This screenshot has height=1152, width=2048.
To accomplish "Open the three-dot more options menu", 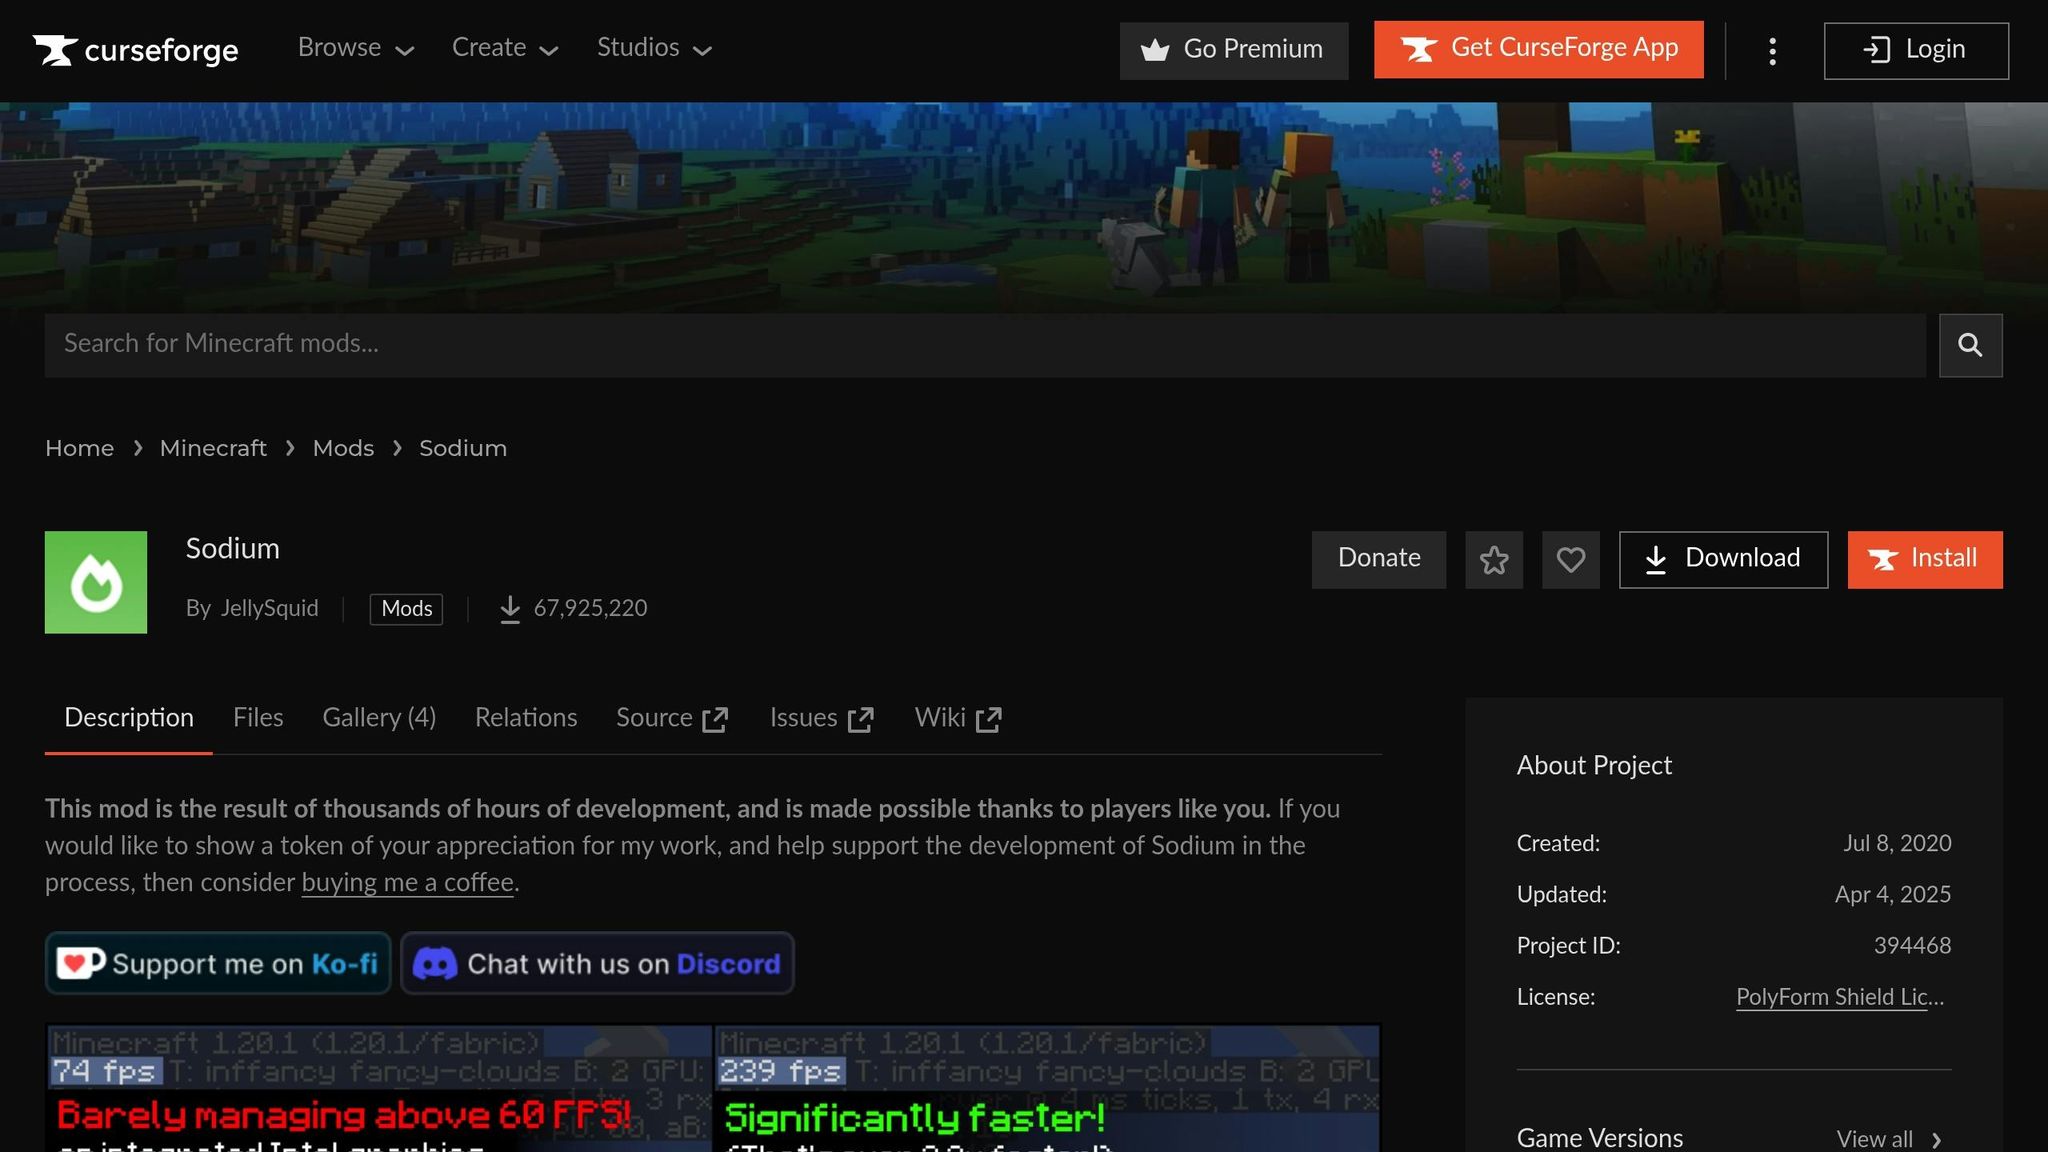I will click(1772, 51).
